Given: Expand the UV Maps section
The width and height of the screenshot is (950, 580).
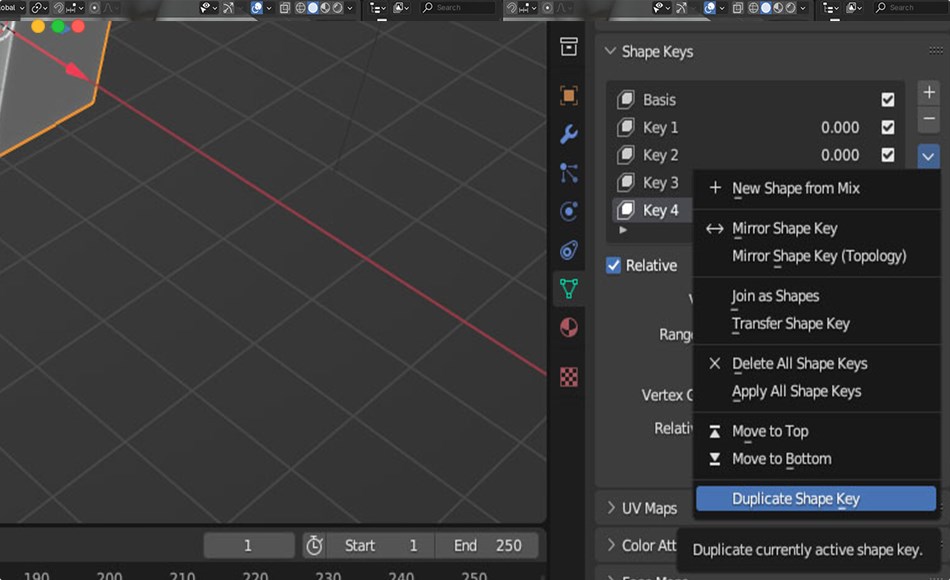Looking at the screenshot, I should point(641,508).
